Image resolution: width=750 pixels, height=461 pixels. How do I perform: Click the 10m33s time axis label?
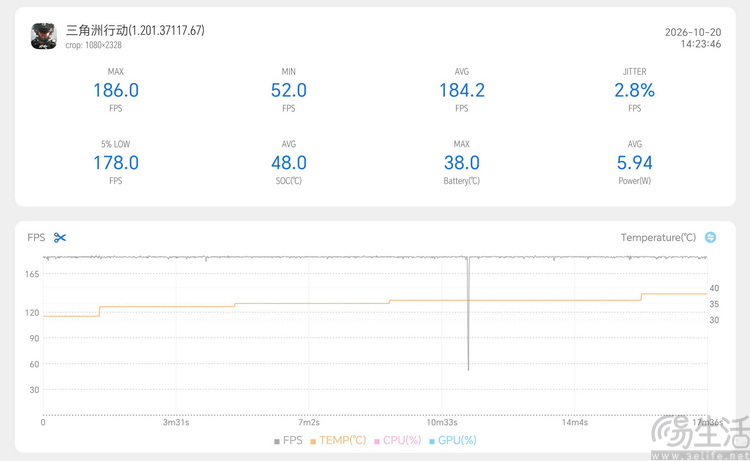442,422
